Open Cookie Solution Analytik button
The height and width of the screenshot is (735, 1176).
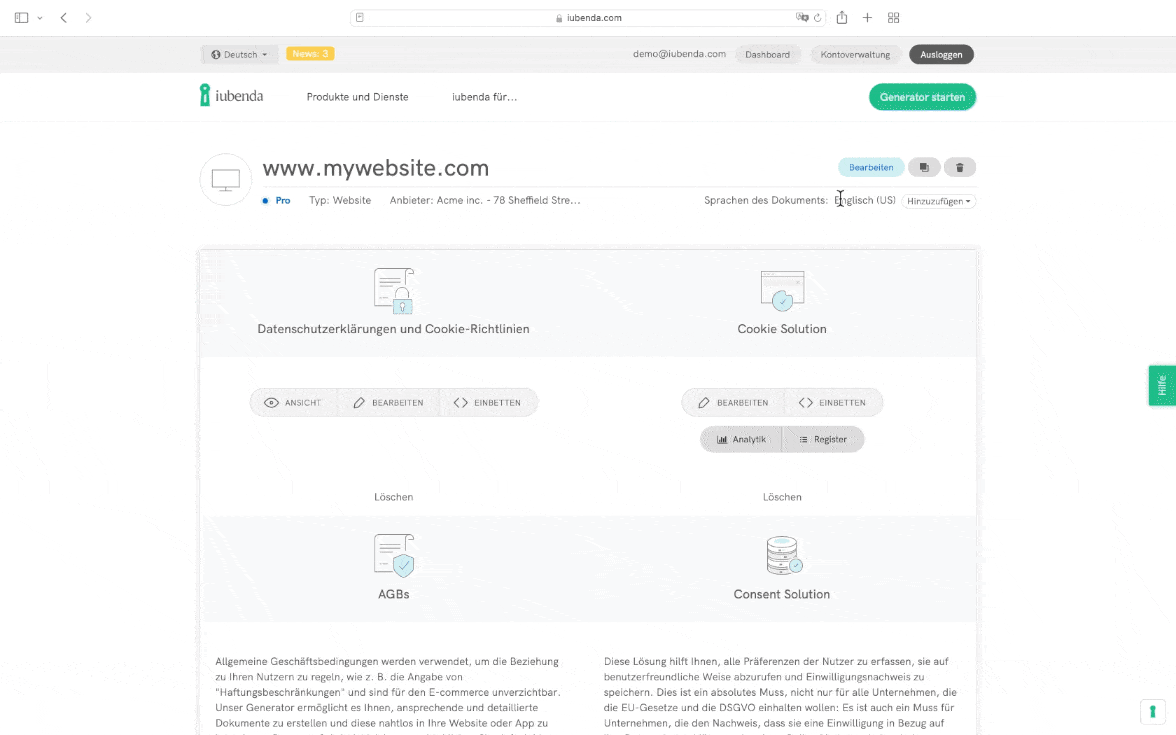point(741,439)
